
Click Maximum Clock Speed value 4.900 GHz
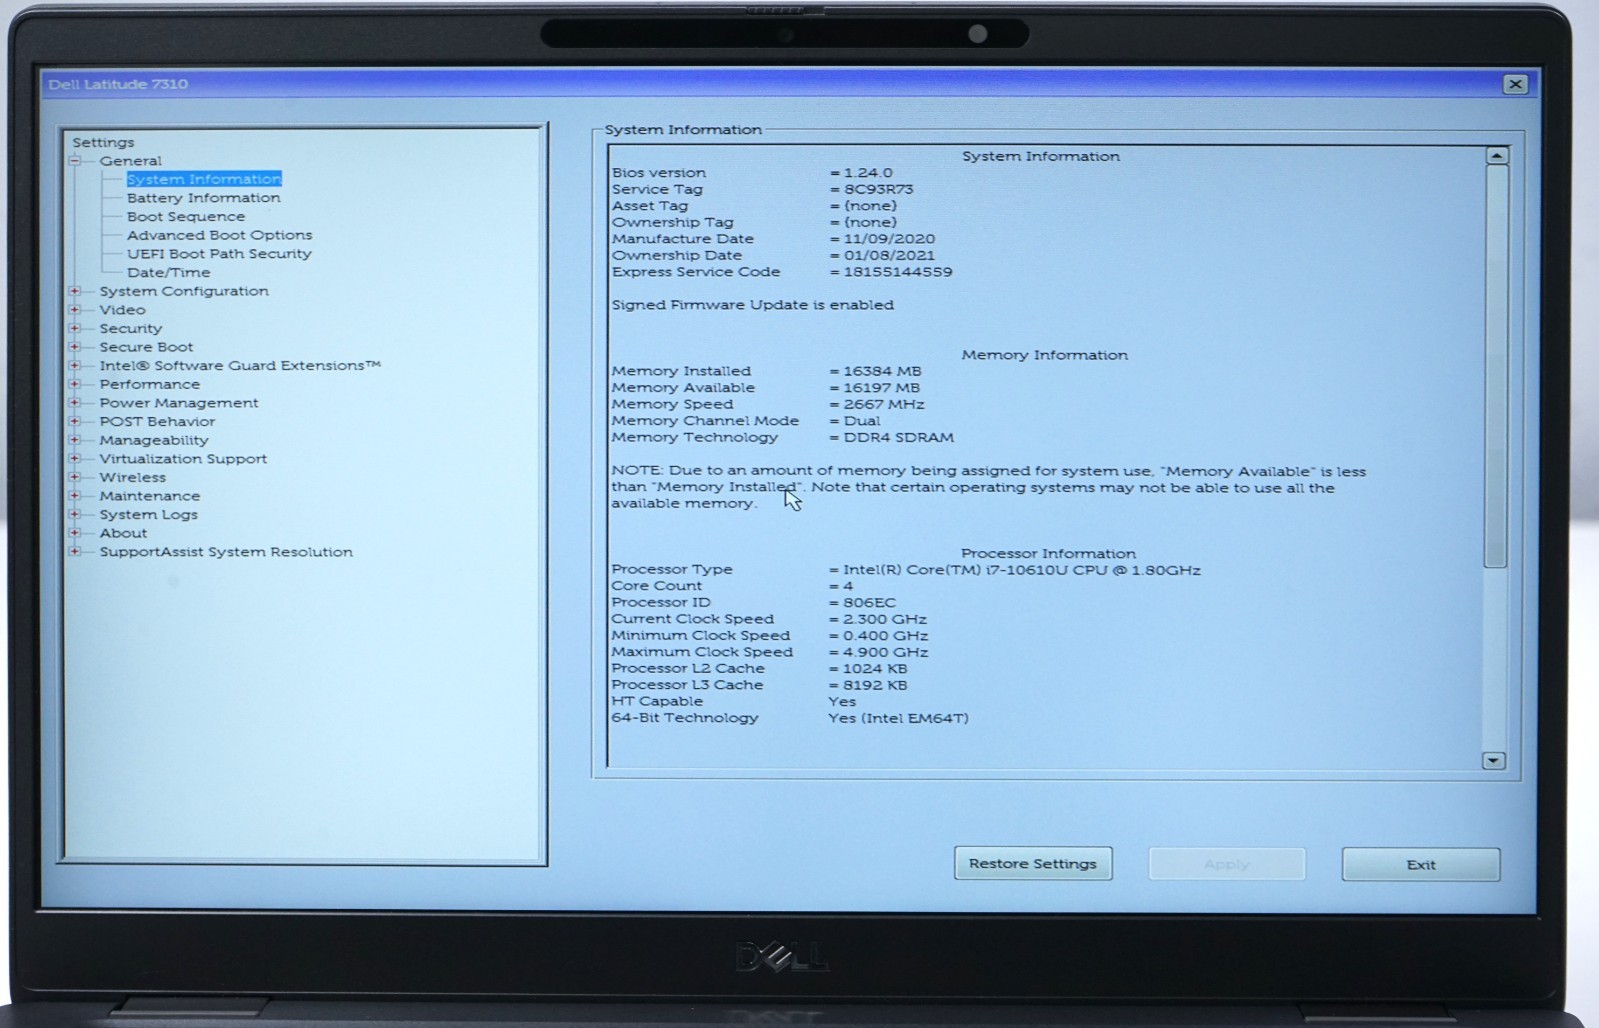point(885,652)
